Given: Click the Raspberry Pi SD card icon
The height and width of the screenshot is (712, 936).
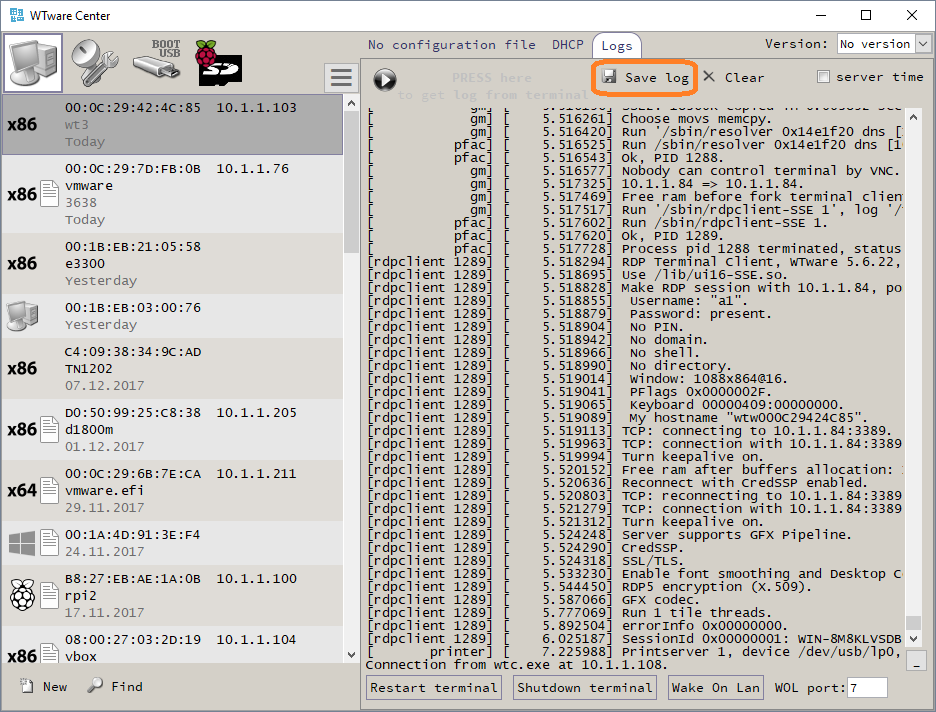Looking at the screenshot, I should pyautogui.click(x=218, y=63).
